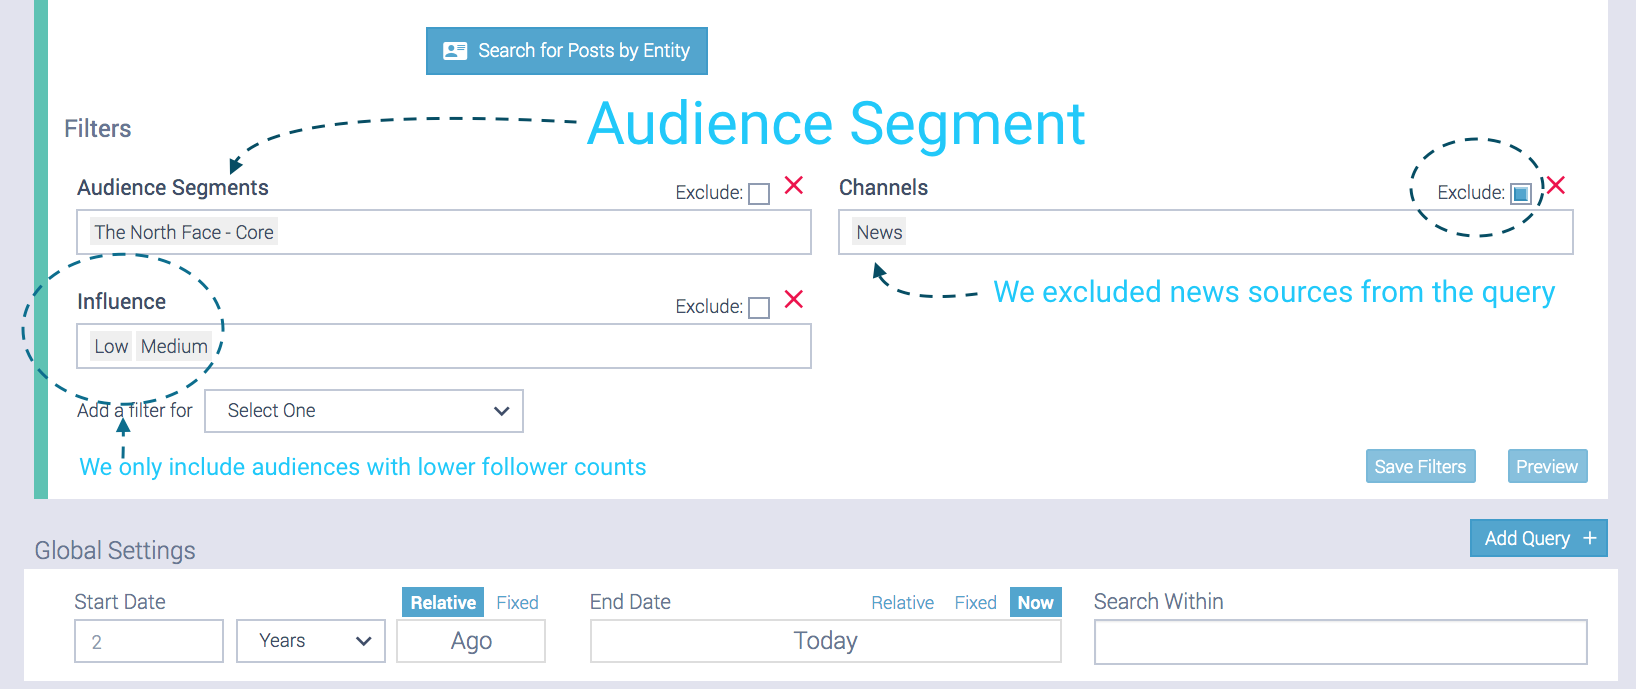The image size is (1636, 689).
Task: Click the Search Within input field
Action: (x=1340, y=641)
